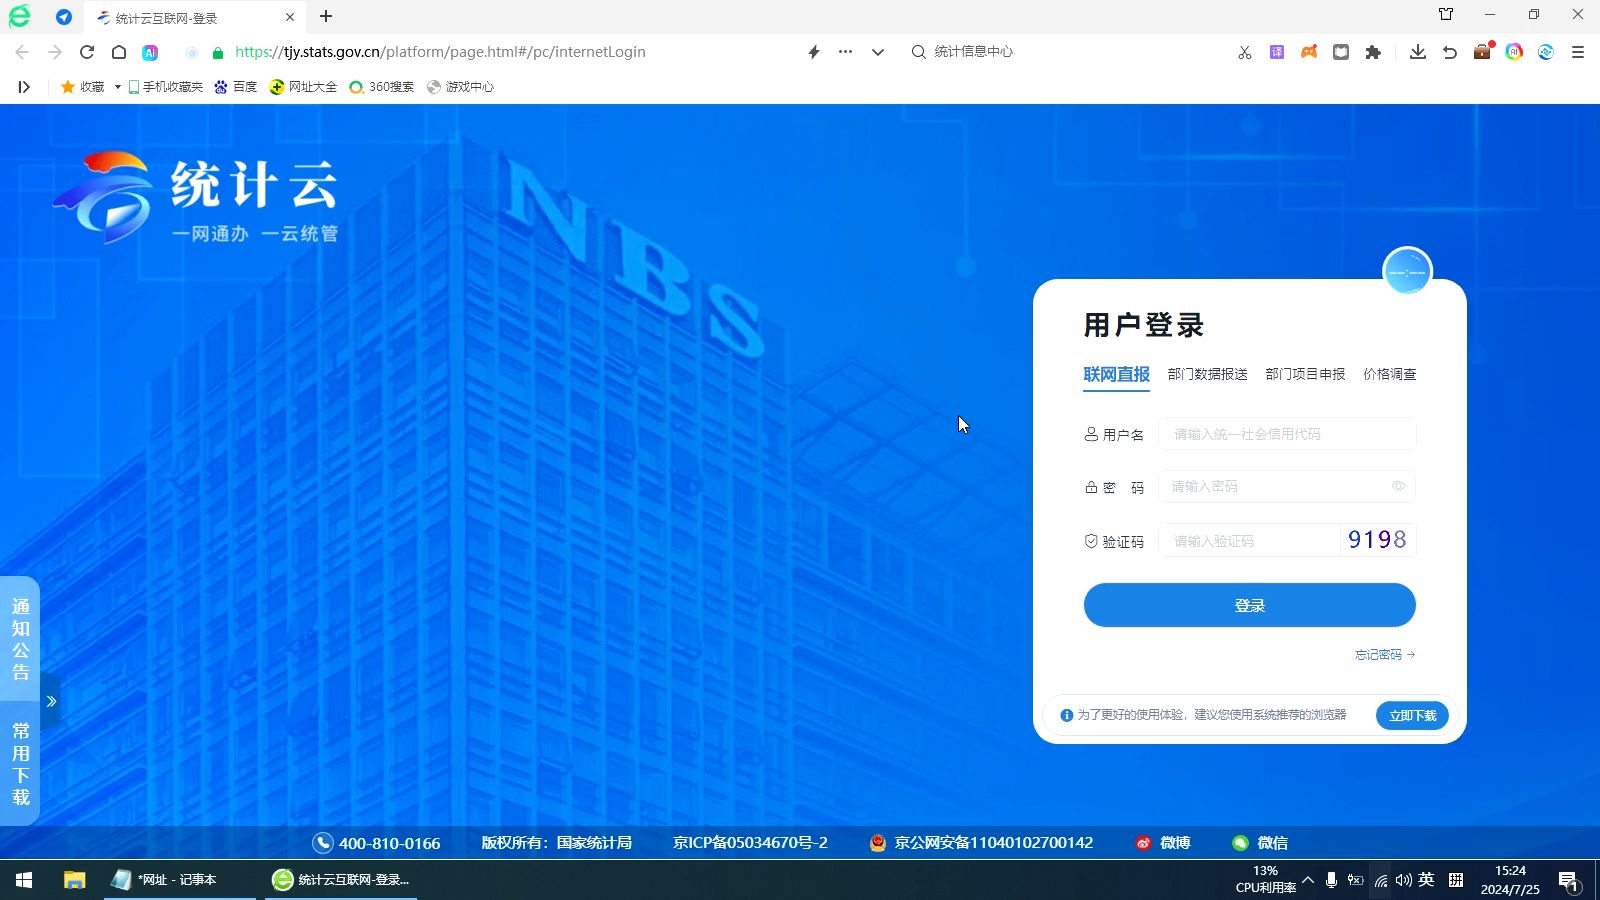Click the 400-810-0166 phone entry

(376, 843)
